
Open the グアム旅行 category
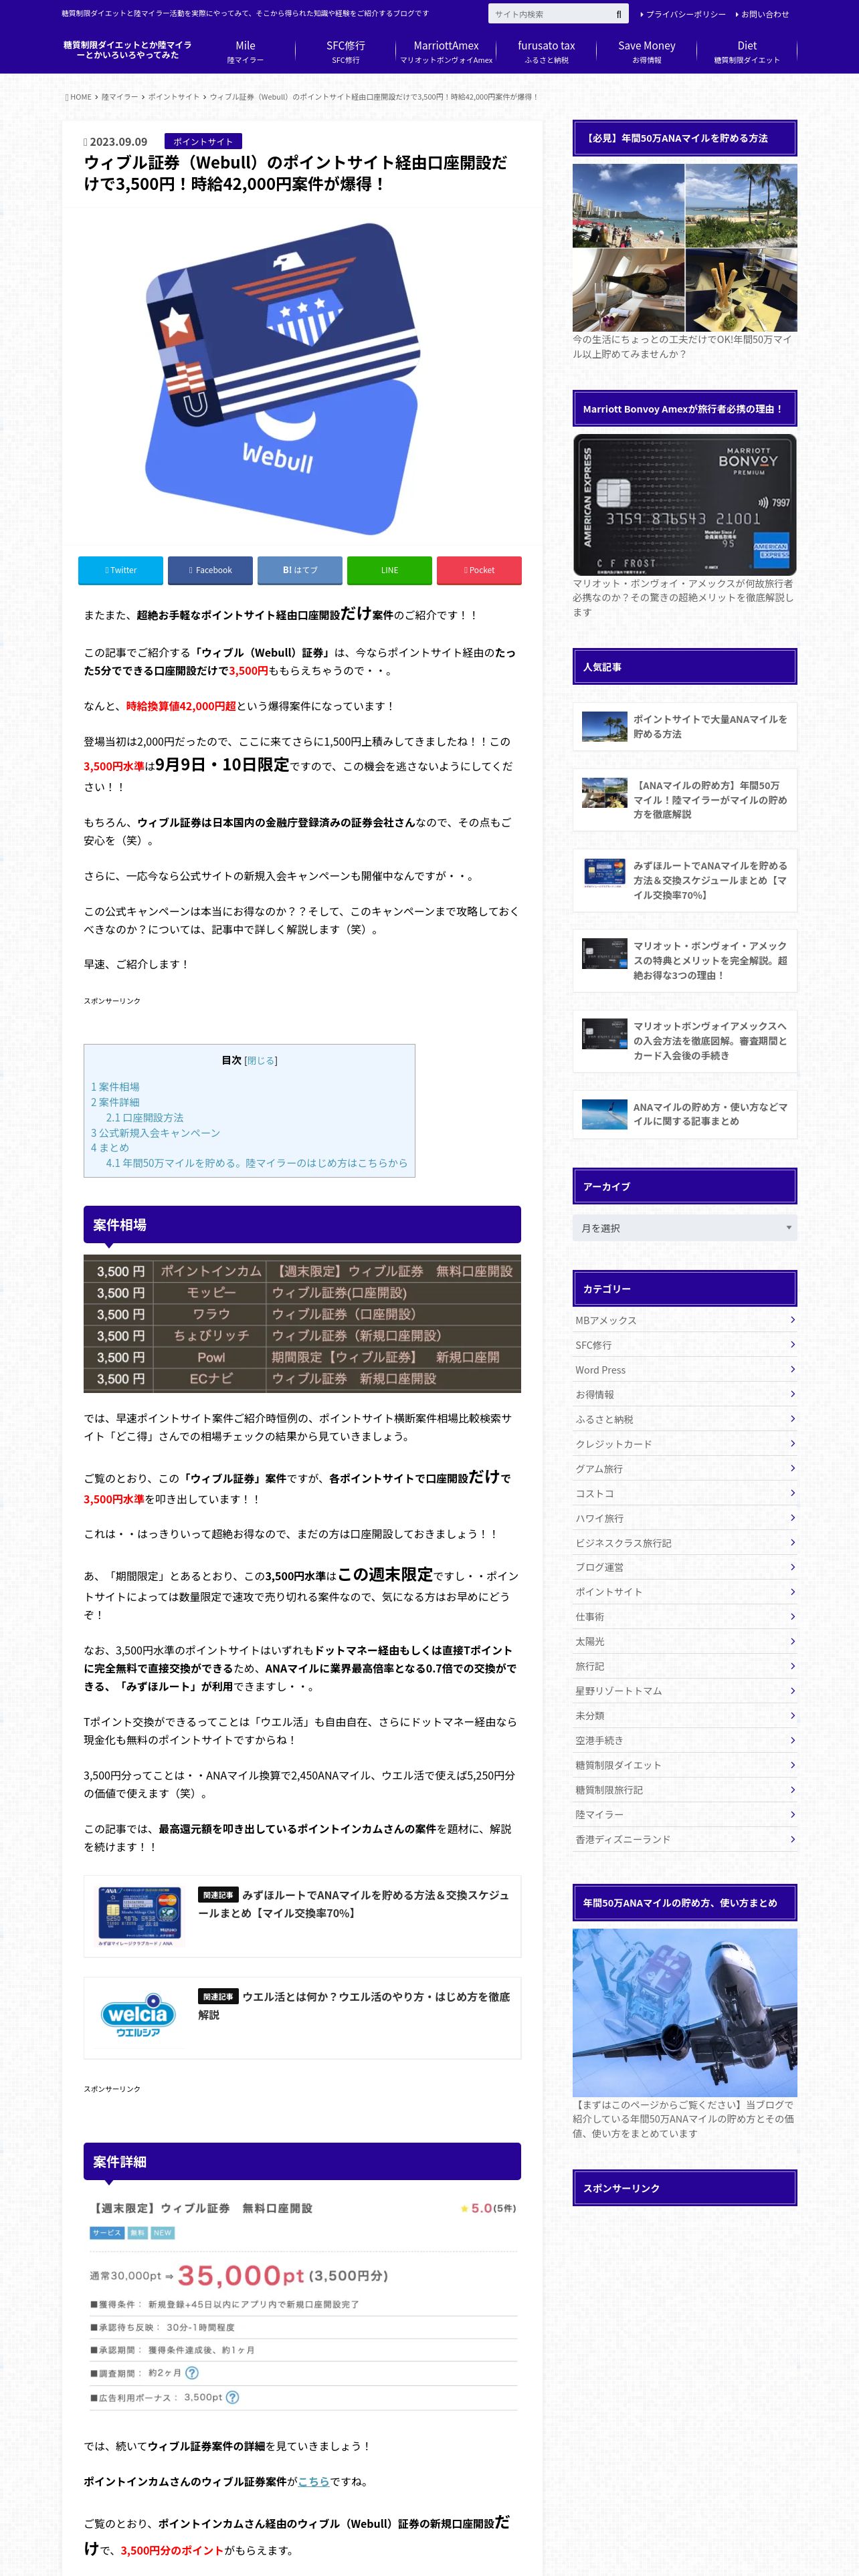tap(684, 1468)
